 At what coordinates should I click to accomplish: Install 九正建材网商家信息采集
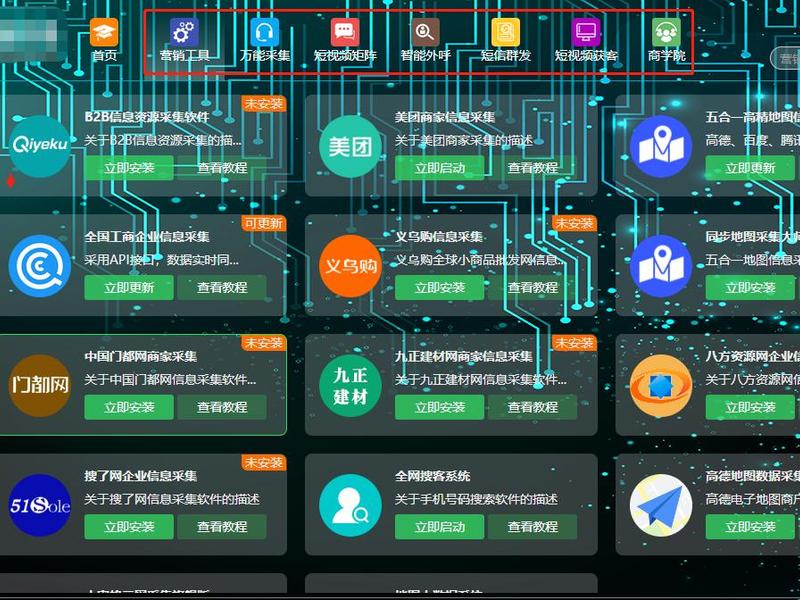440,407
